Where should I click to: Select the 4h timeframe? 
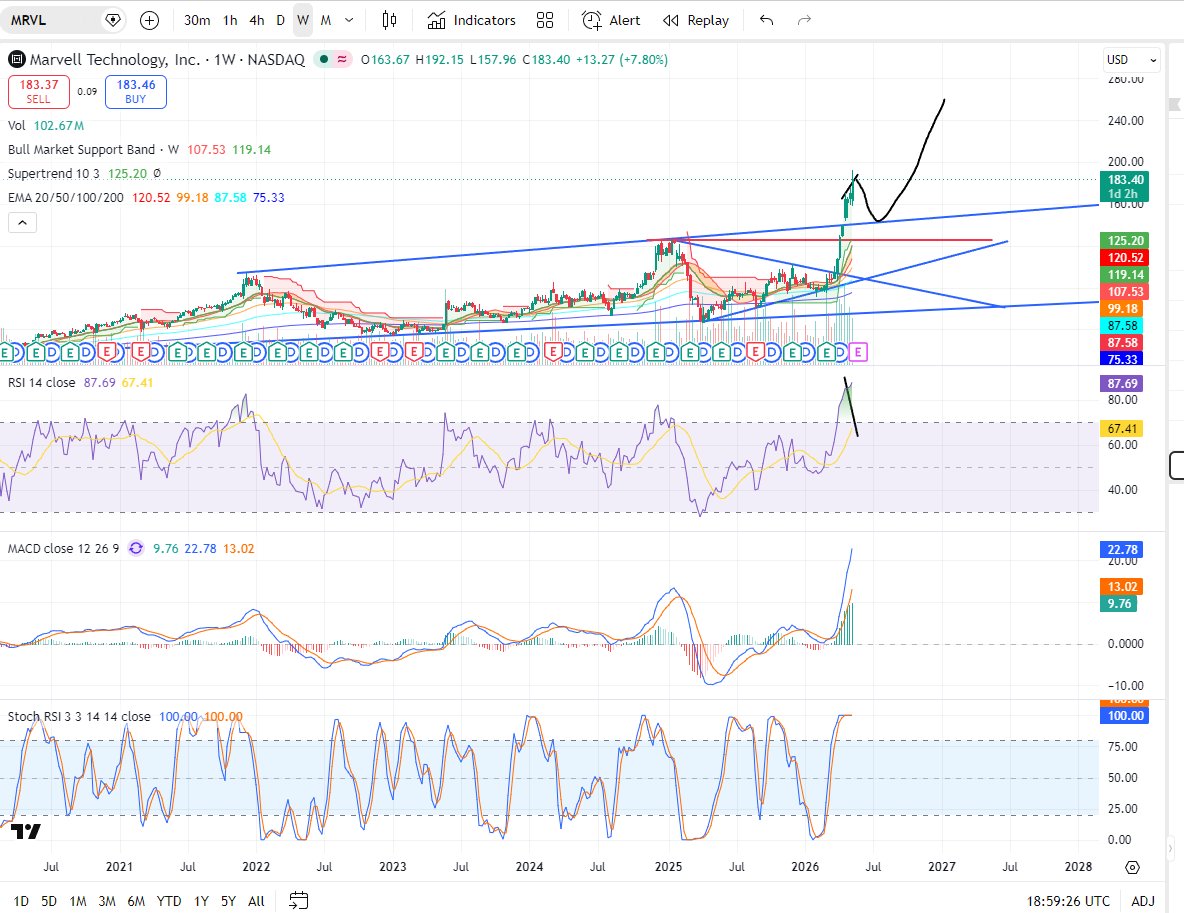point(257,20)
